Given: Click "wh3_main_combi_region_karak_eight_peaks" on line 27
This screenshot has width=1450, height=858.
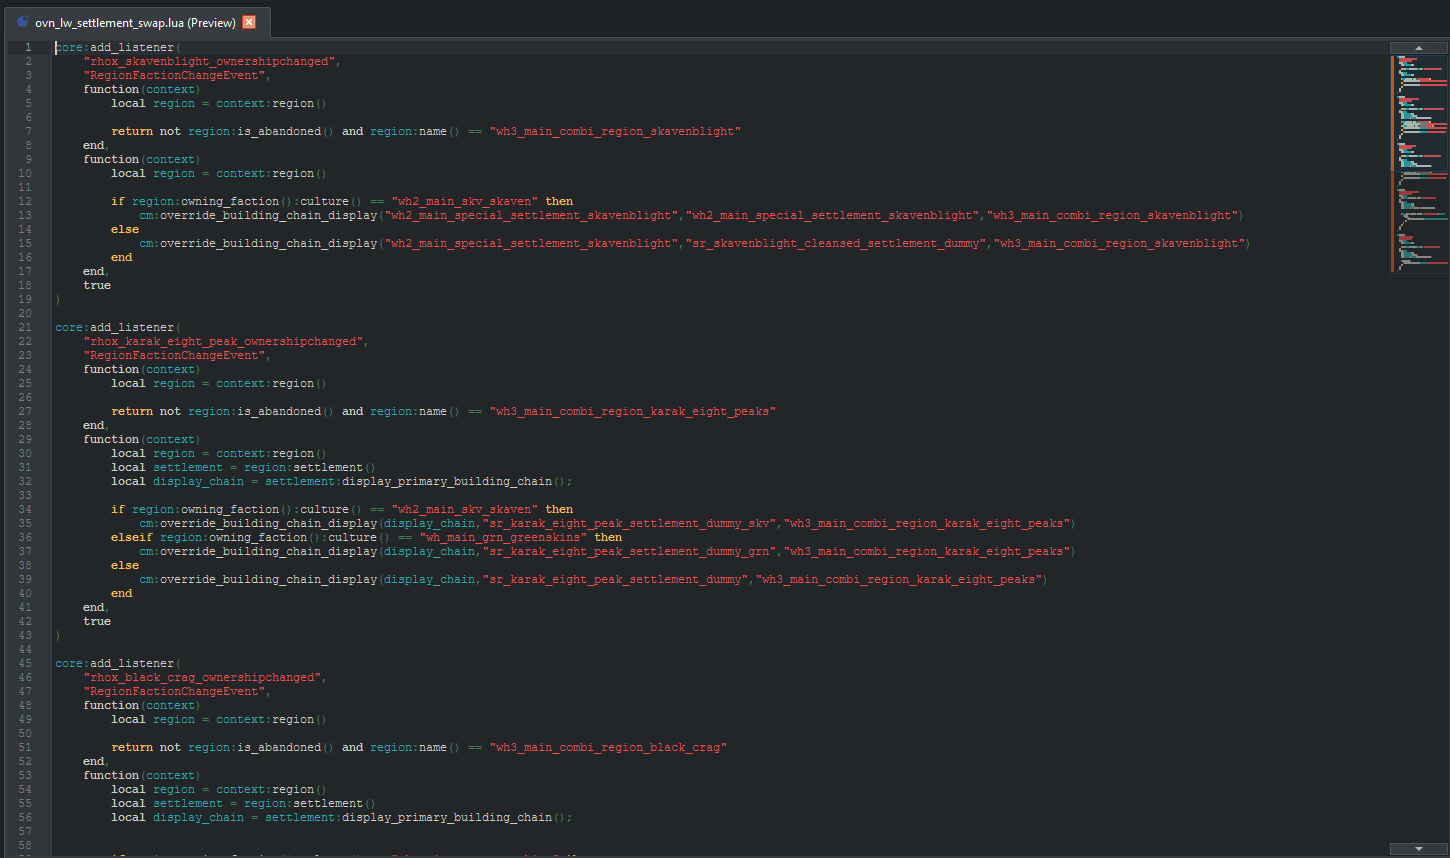Looking at the screenshot, I should coord(633,411).
